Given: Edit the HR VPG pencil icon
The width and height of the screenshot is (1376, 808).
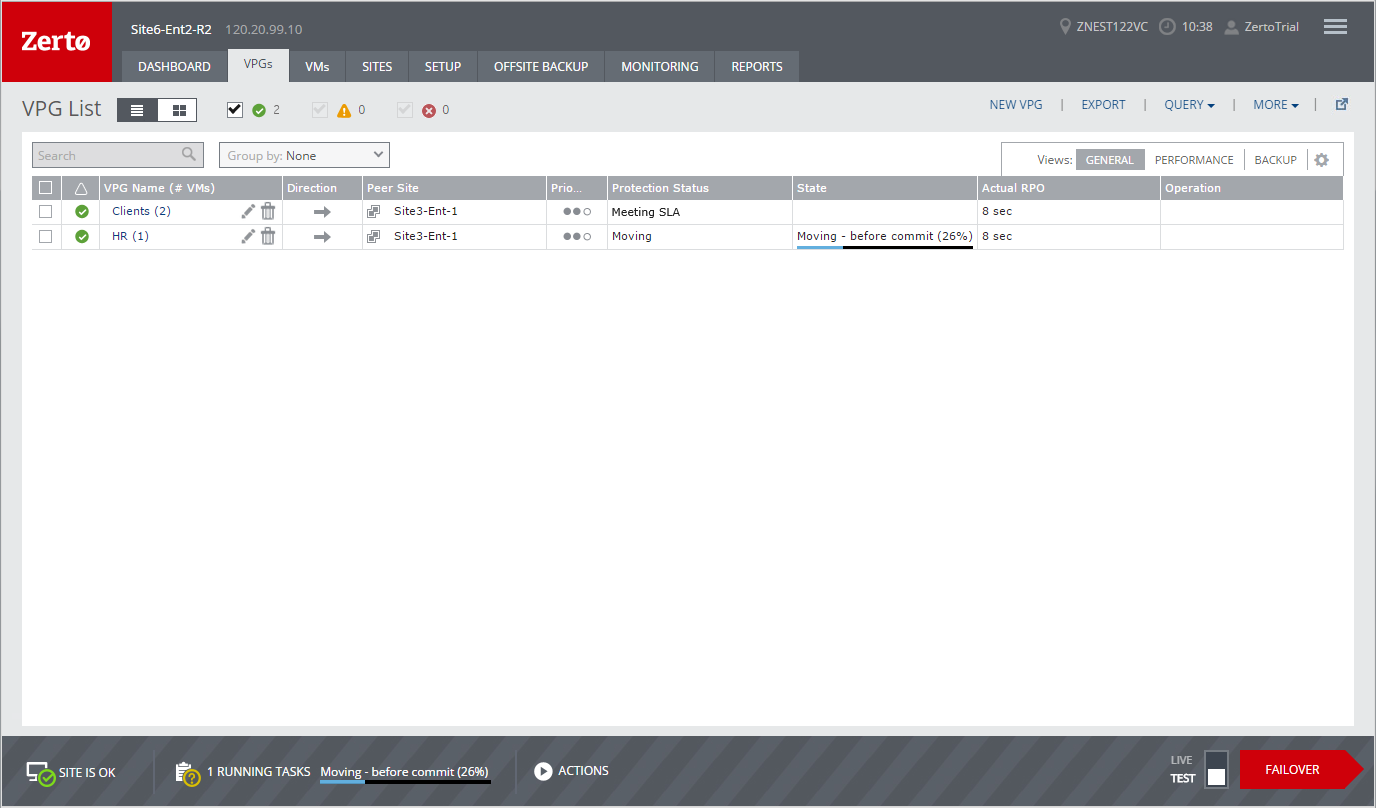Looking at the screenshot, I should click(248, 236).
